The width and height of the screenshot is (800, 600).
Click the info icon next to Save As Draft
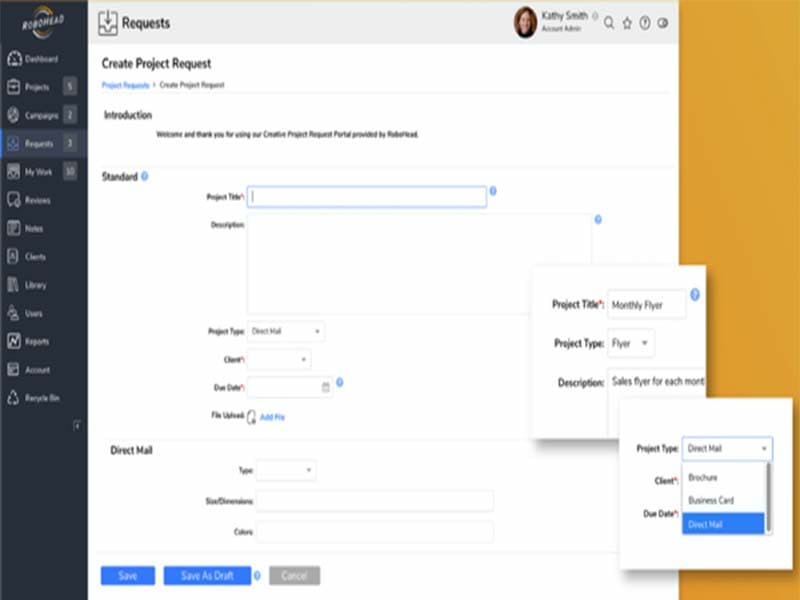[257, 576]
